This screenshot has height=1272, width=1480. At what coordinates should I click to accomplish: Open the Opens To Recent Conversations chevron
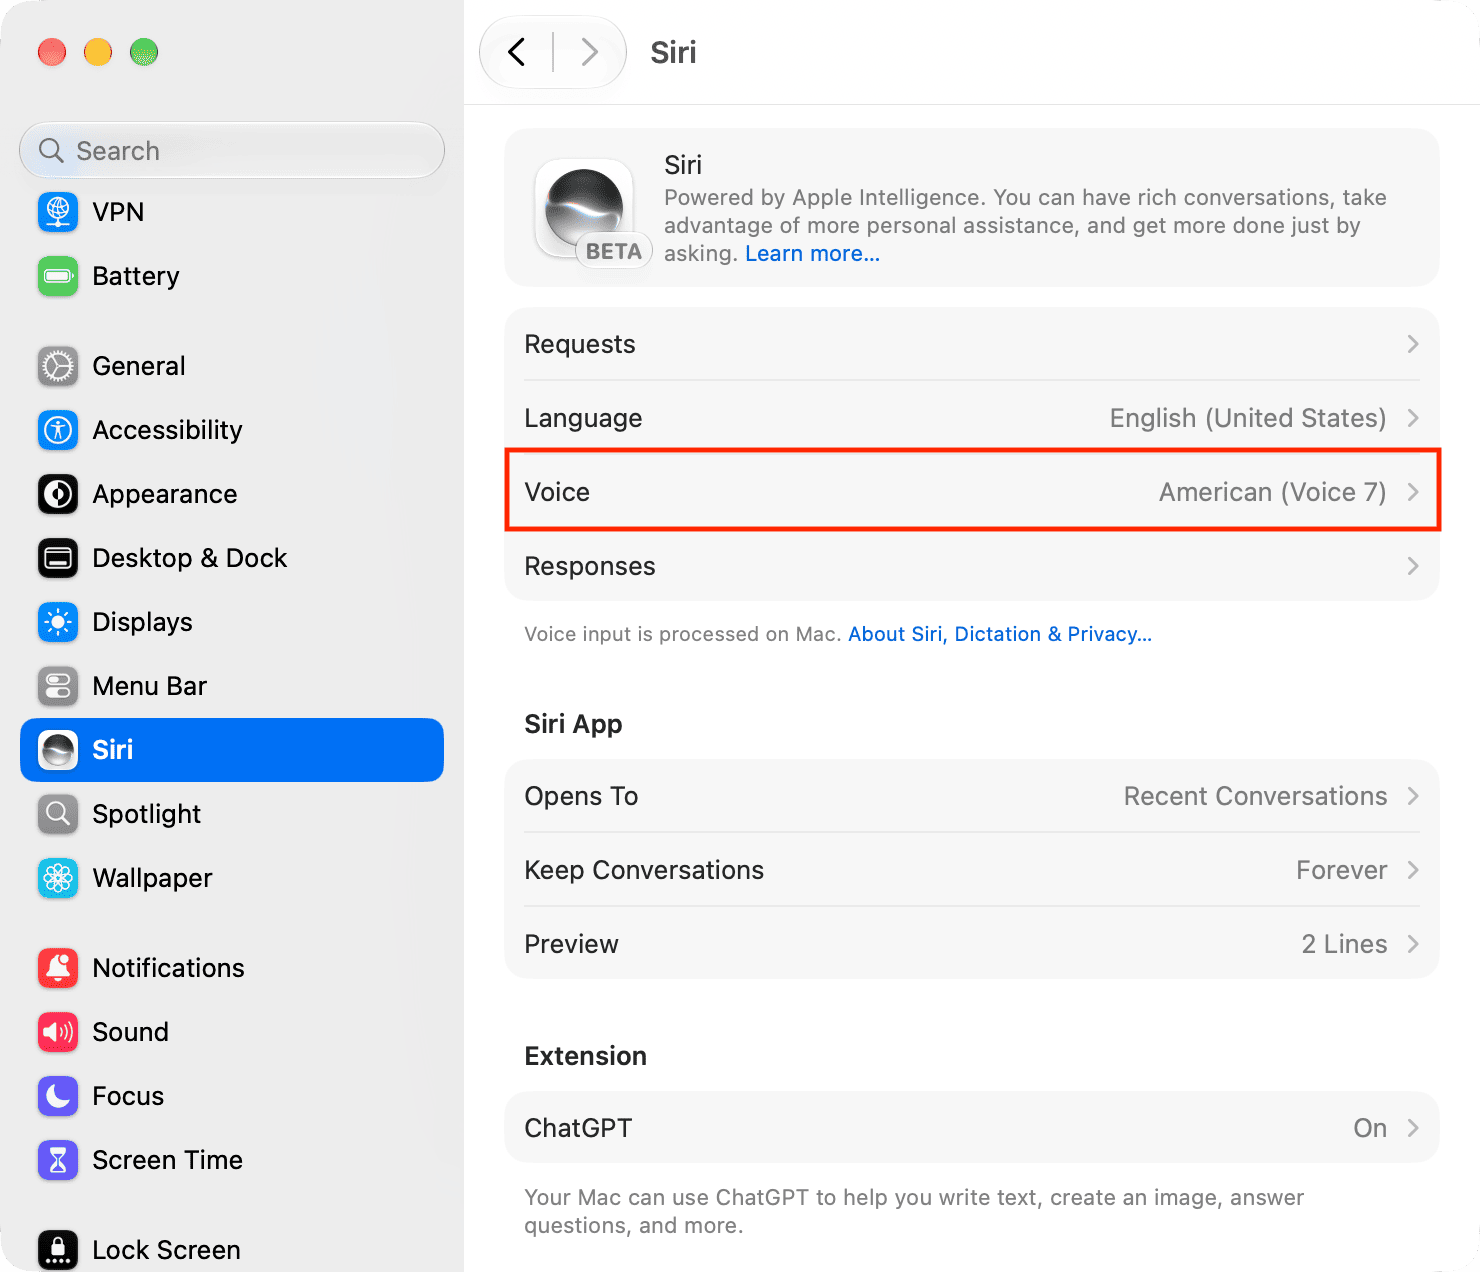point(1413,796)
